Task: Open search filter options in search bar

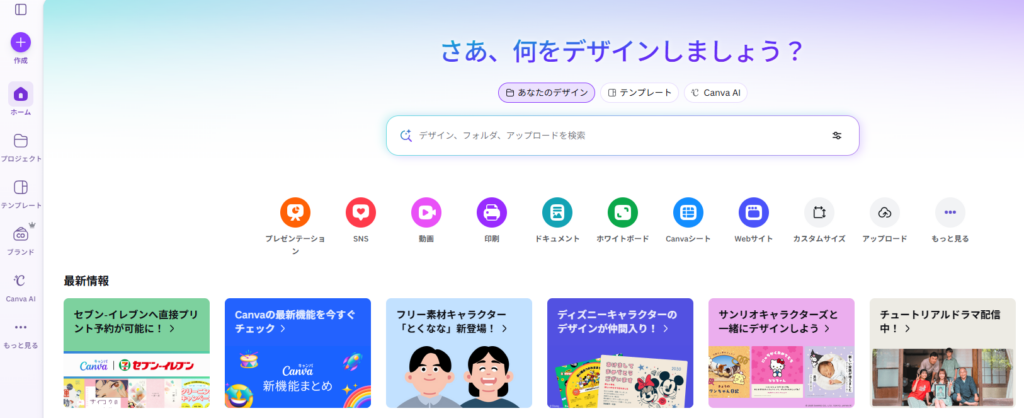Action: click(x=837, y=136)
